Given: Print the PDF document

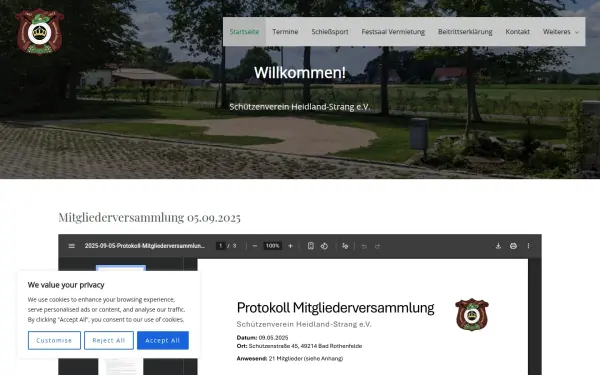Looking at the screenshot, I should tap(514, 246).
